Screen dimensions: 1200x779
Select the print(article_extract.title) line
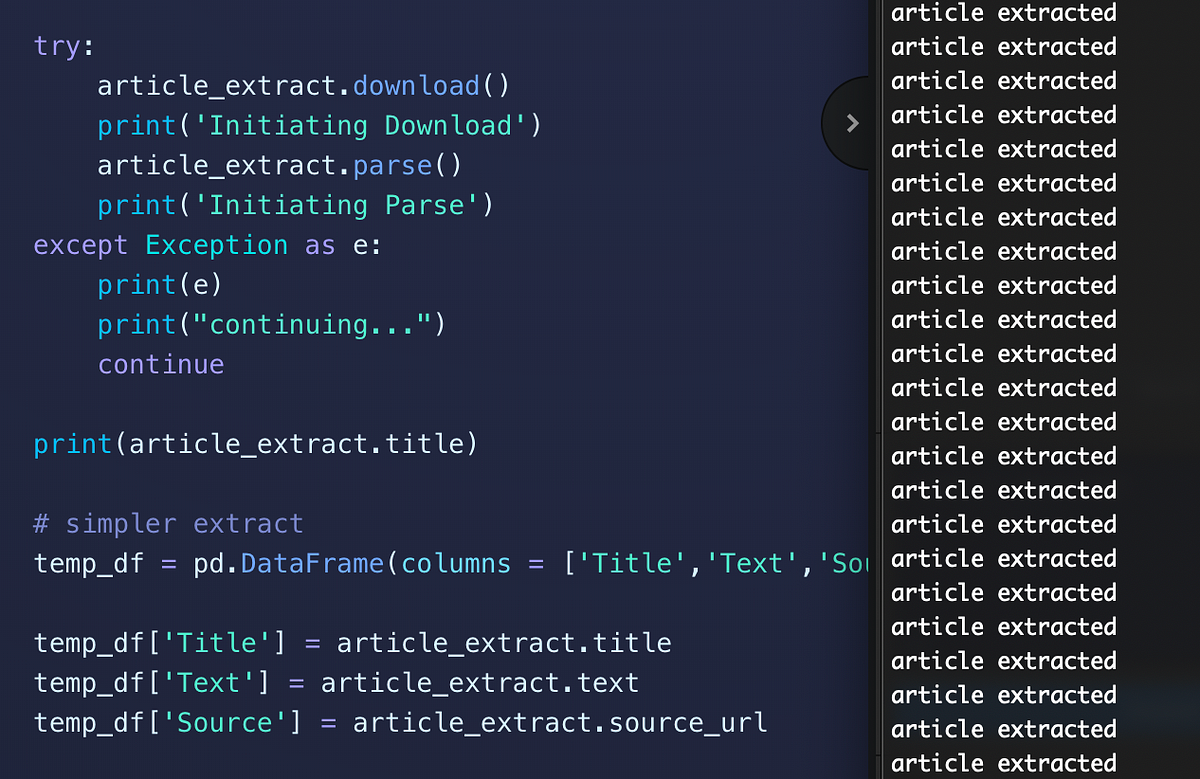pos(255,443)
